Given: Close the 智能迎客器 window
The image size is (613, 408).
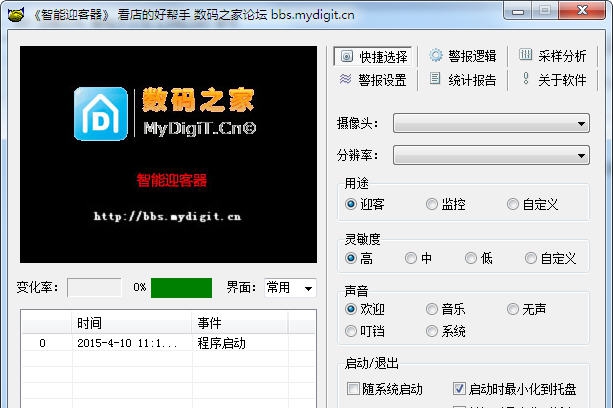Looking at the screenshot, I should point(582,10).
